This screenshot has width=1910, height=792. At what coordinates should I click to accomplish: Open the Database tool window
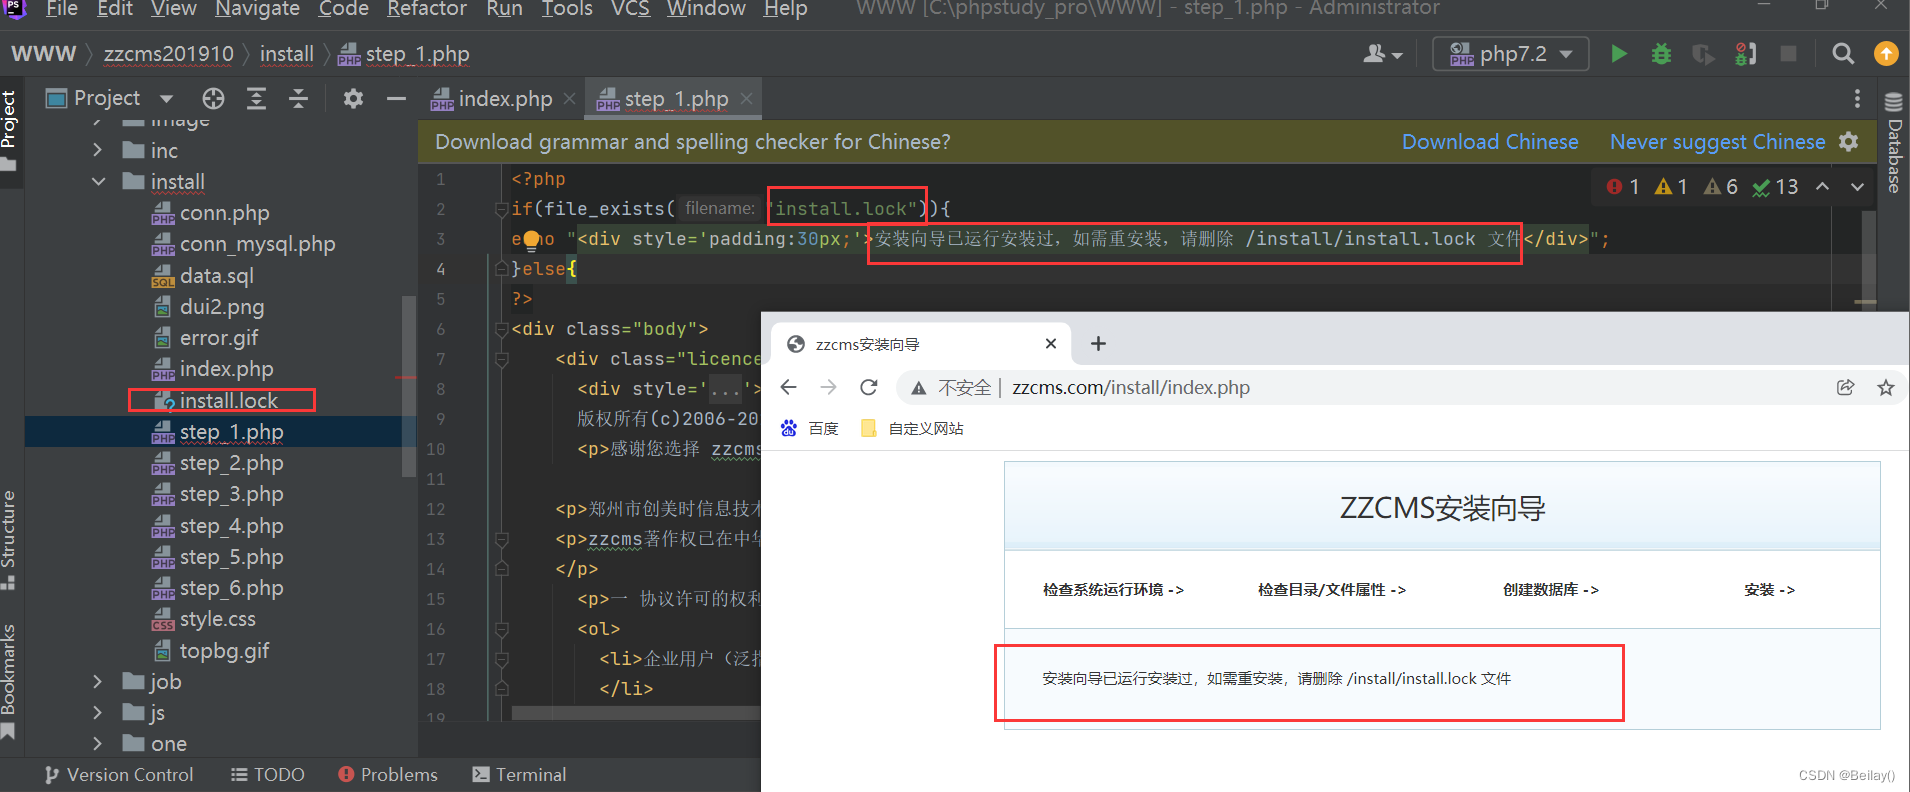(1893, 143)
